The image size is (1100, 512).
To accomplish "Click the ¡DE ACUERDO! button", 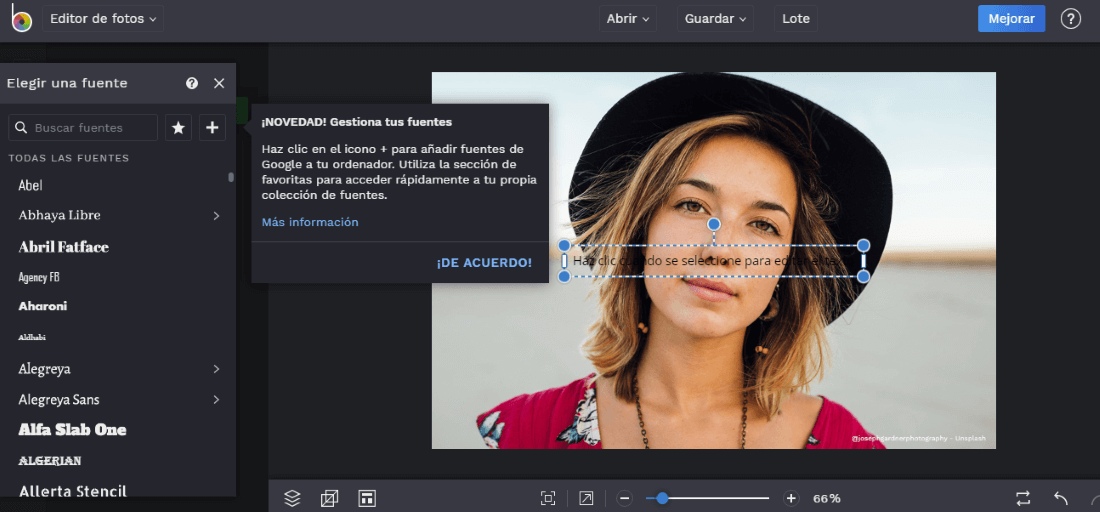I will coord(484,263).
